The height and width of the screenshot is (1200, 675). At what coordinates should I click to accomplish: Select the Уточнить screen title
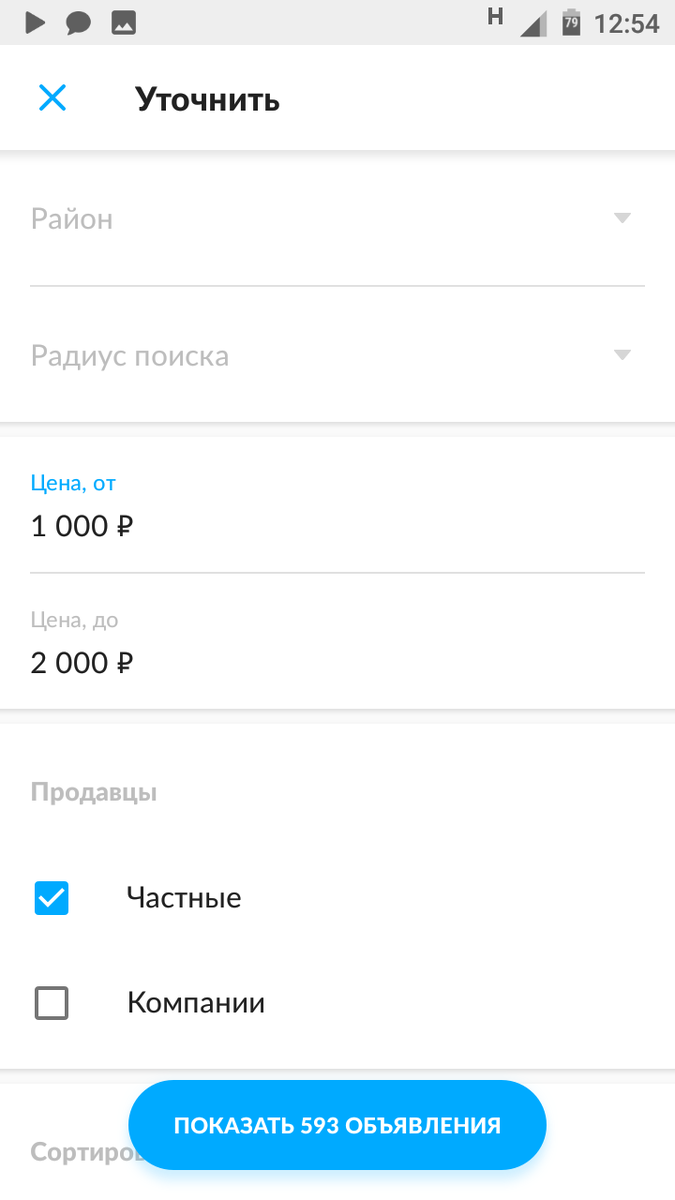click(x=207, y=98)
